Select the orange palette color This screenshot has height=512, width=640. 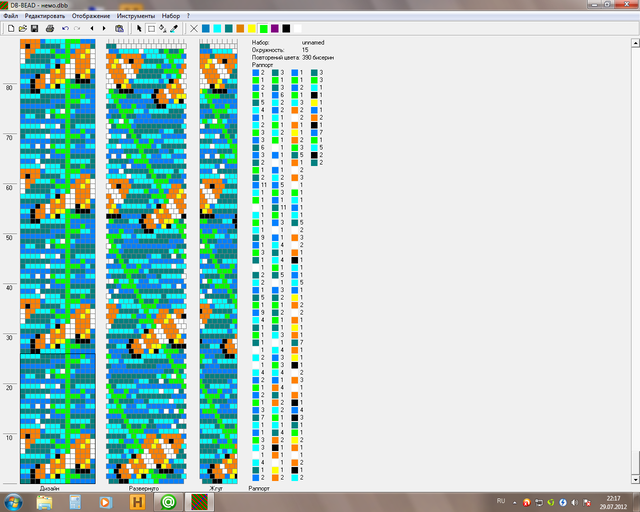(240, 29)
